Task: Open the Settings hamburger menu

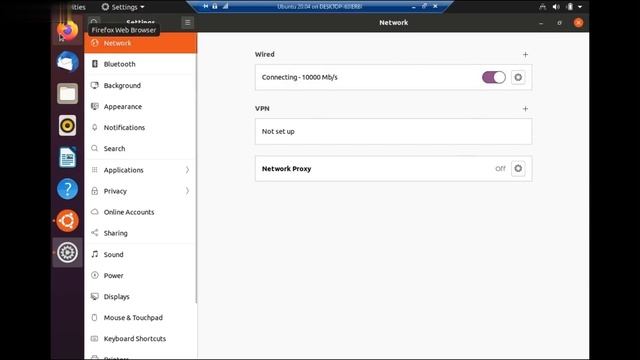Action: point(188,22)
